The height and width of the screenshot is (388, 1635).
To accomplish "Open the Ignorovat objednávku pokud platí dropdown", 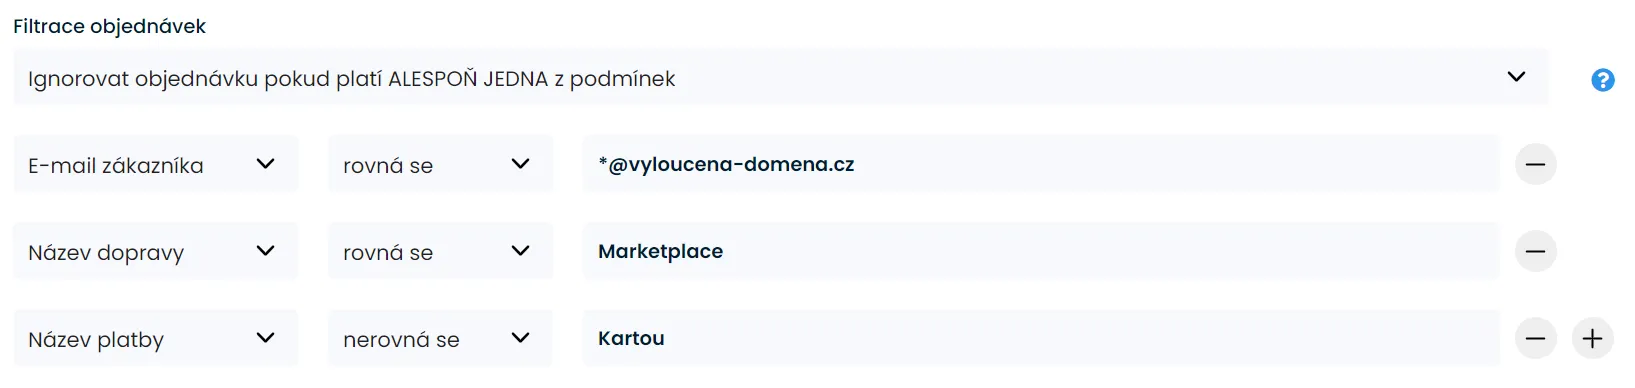I will pyautogui.click(x=780, y=78).
